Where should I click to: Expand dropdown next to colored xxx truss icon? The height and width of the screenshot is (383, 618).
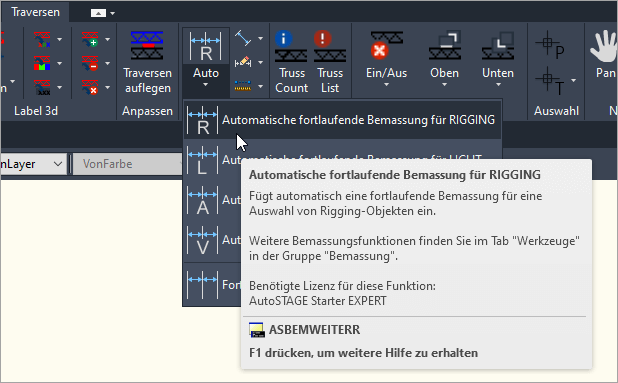[x=60, y=39]
